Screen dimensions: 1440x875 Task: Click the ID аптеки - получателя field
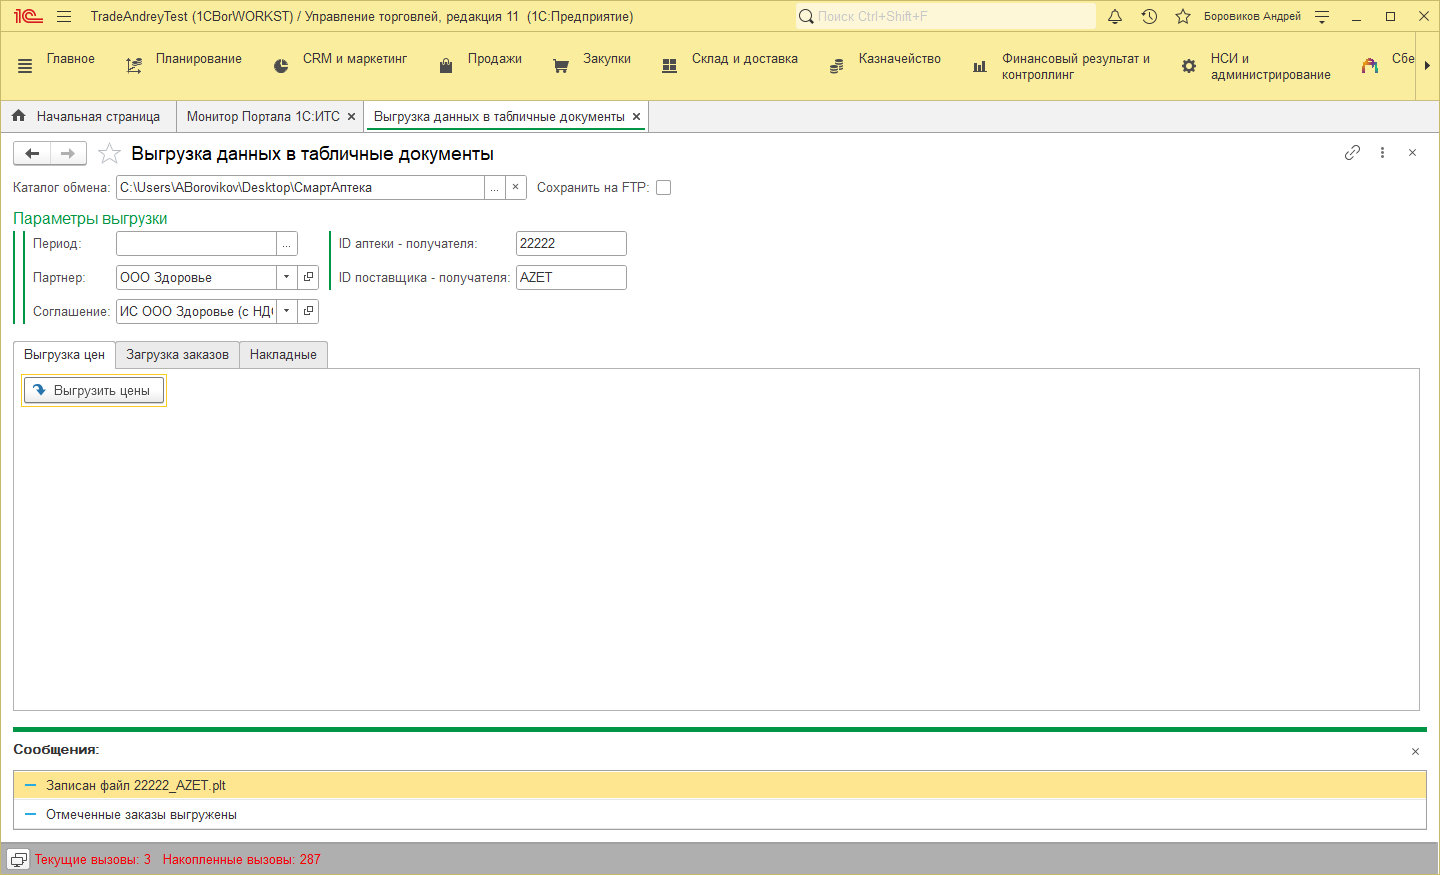570,243
